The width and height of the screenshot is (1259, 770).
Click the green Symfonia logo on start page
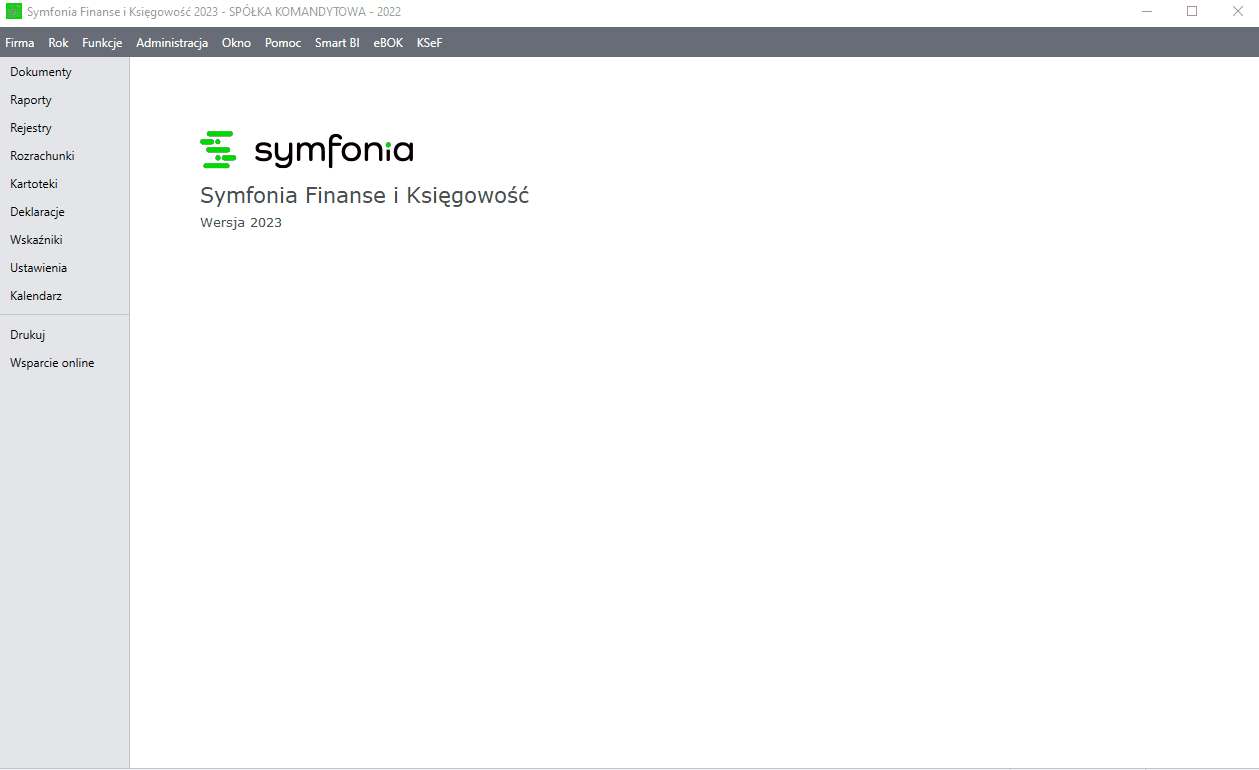[218, 149]
